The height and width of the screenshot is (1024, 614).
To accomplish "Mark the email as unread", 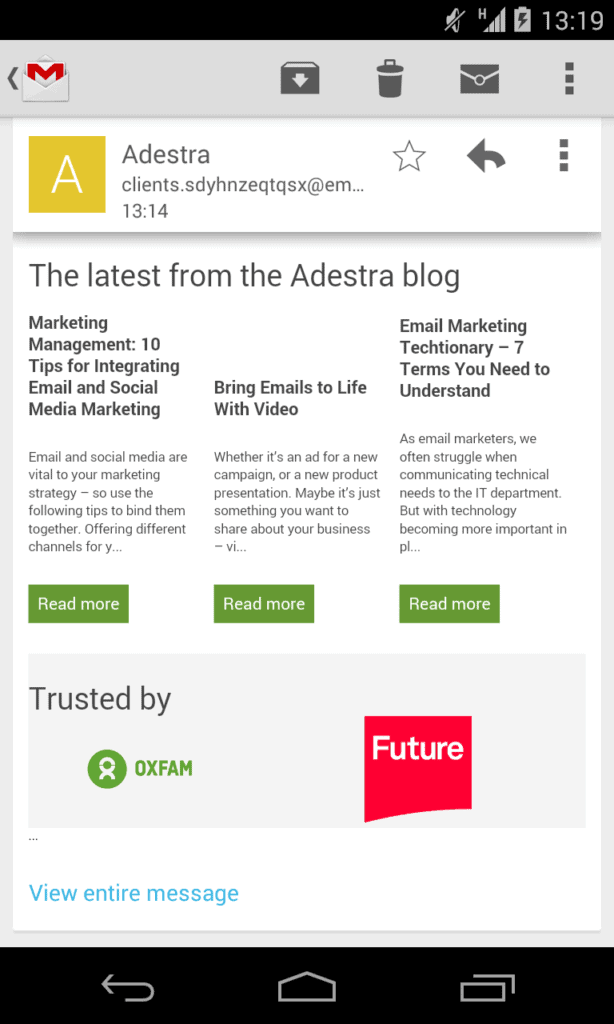I will click(479, 78).
